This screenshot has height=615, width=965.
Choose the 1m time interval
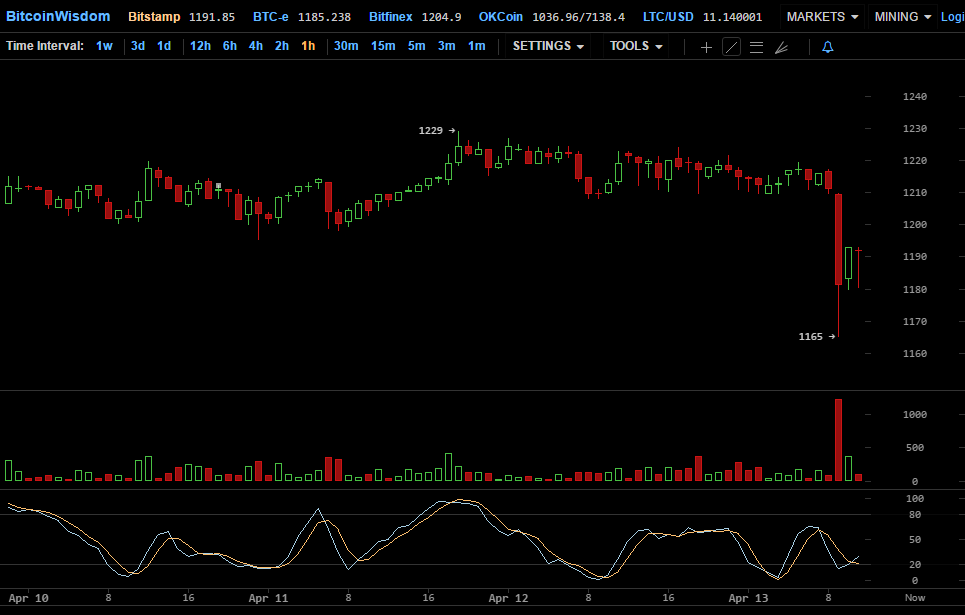[x=476, y=46]
